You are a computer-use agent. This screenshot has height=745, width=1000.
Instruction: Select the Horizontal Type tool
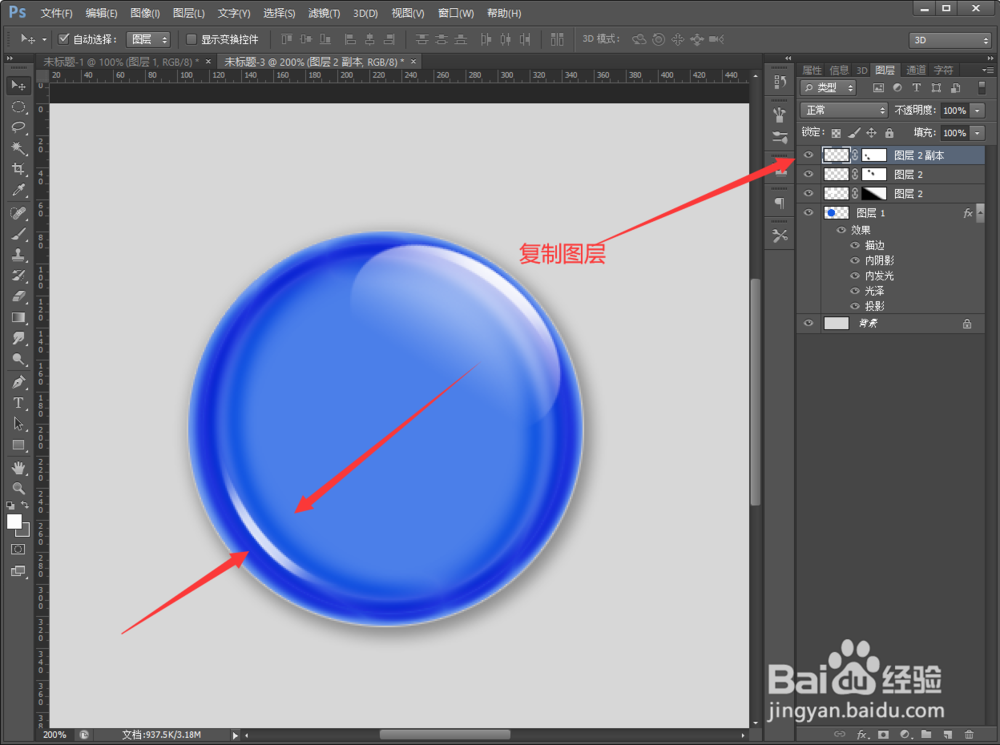tap(18, 403)
